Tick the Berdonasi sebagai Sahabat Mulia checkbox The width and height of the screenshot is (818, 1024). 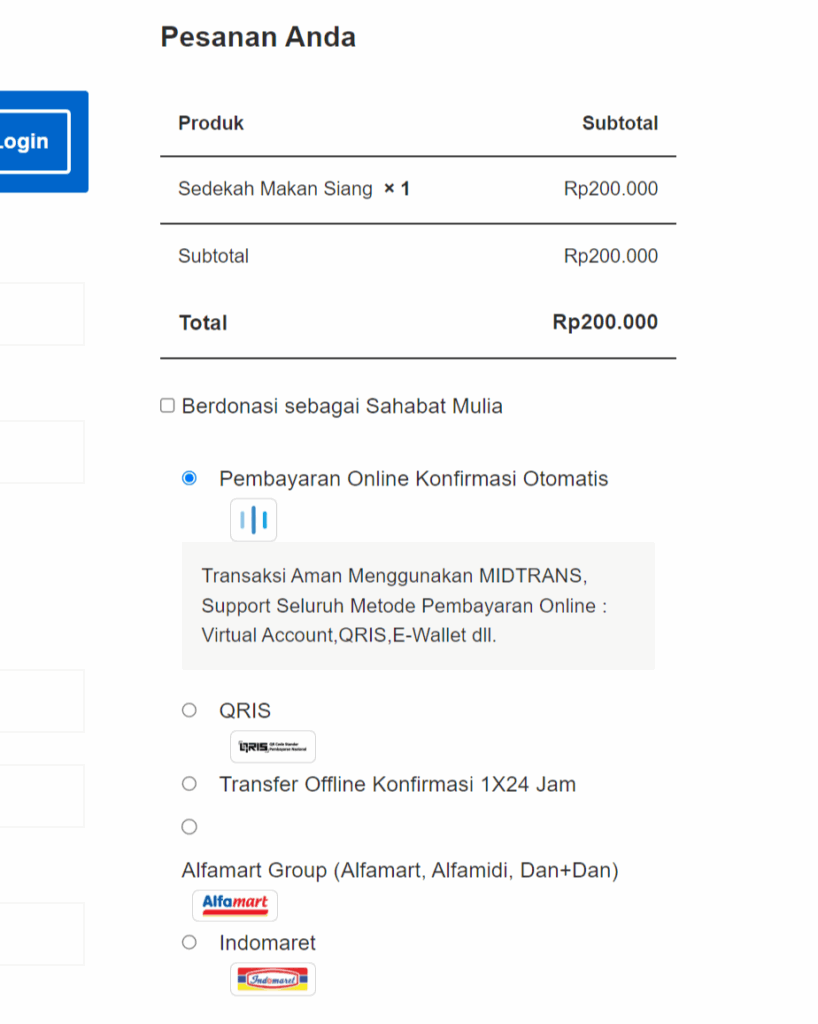click(x=168, y=406)
